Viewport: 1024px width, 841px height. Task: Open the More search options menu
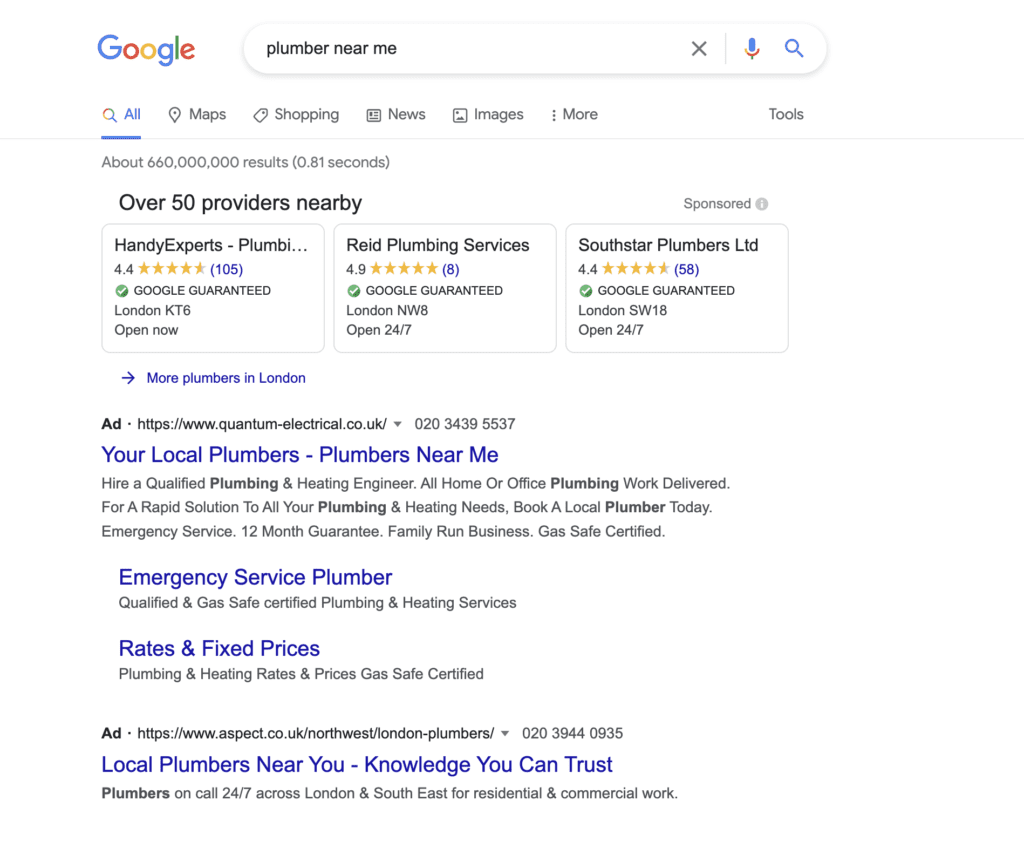574,115
